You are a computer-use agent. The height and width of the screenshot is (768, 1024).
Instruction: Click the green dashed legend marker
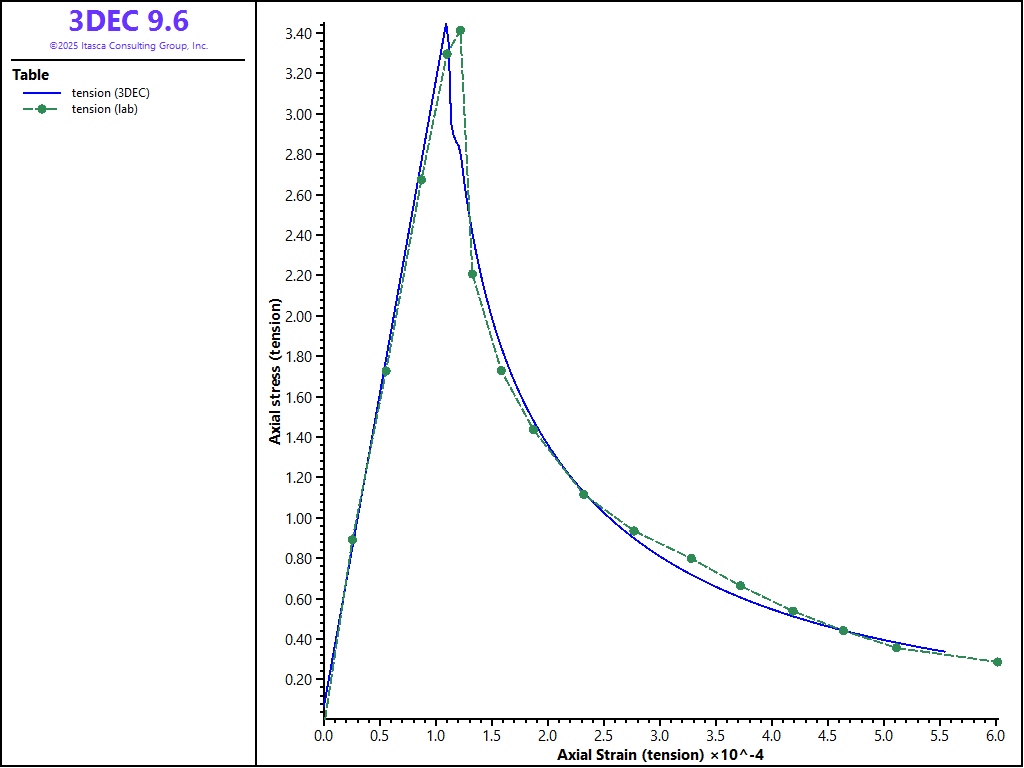click(41, 109)
